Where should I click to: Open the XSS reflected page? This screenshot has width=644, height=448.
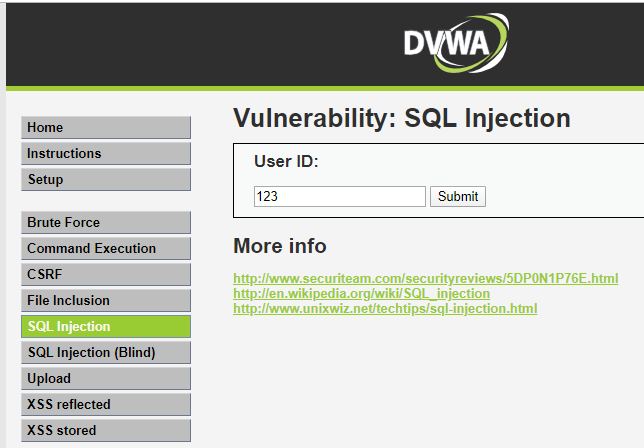(105, 405)
